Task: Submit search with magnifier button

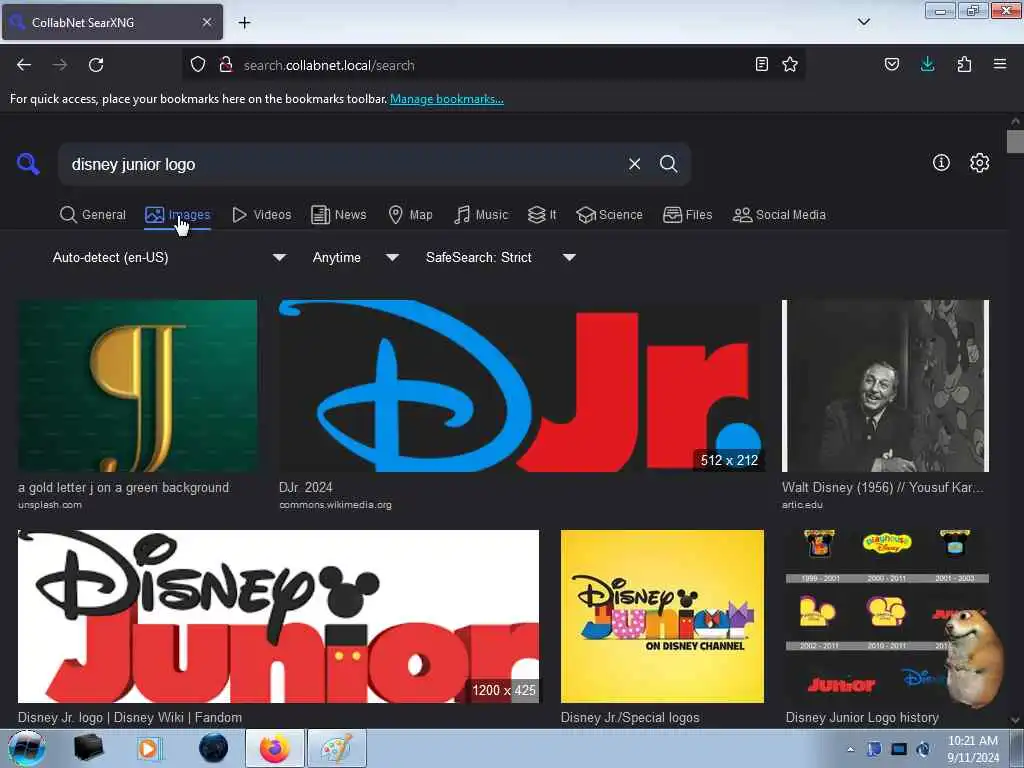Action: click(668, 164)
